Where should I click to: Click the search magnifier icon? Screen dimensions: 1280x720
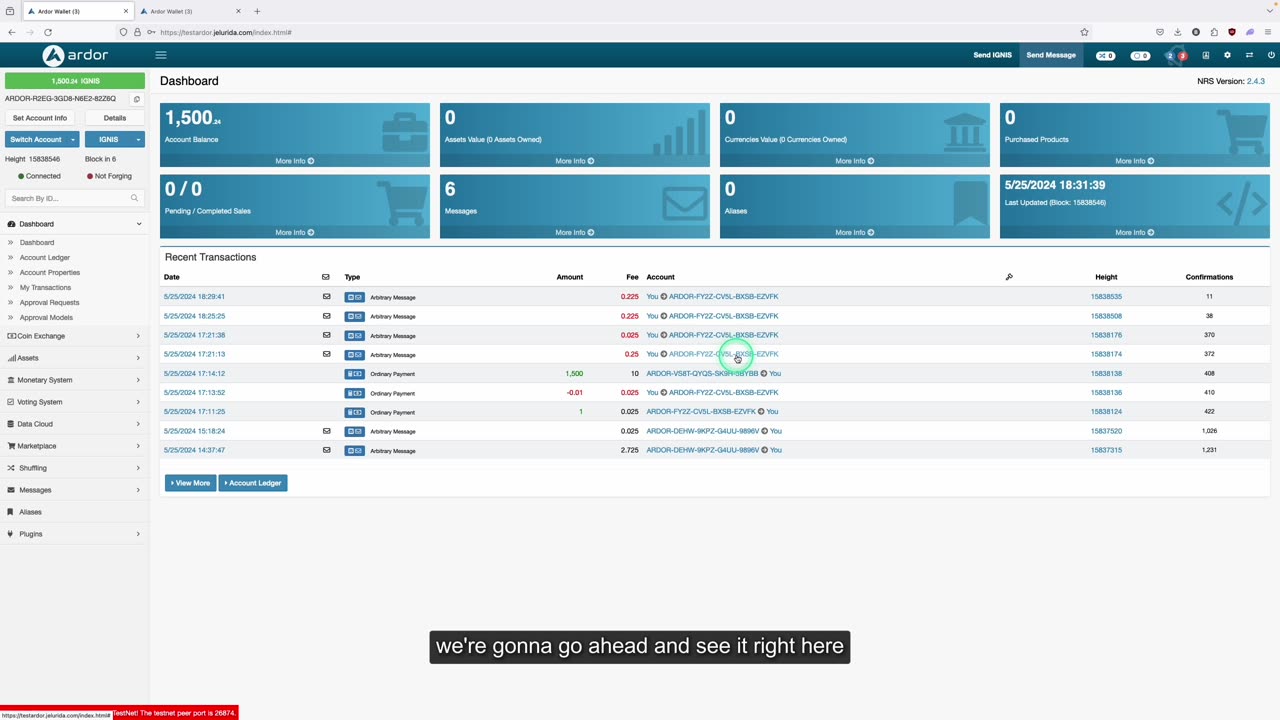[134, 198]
